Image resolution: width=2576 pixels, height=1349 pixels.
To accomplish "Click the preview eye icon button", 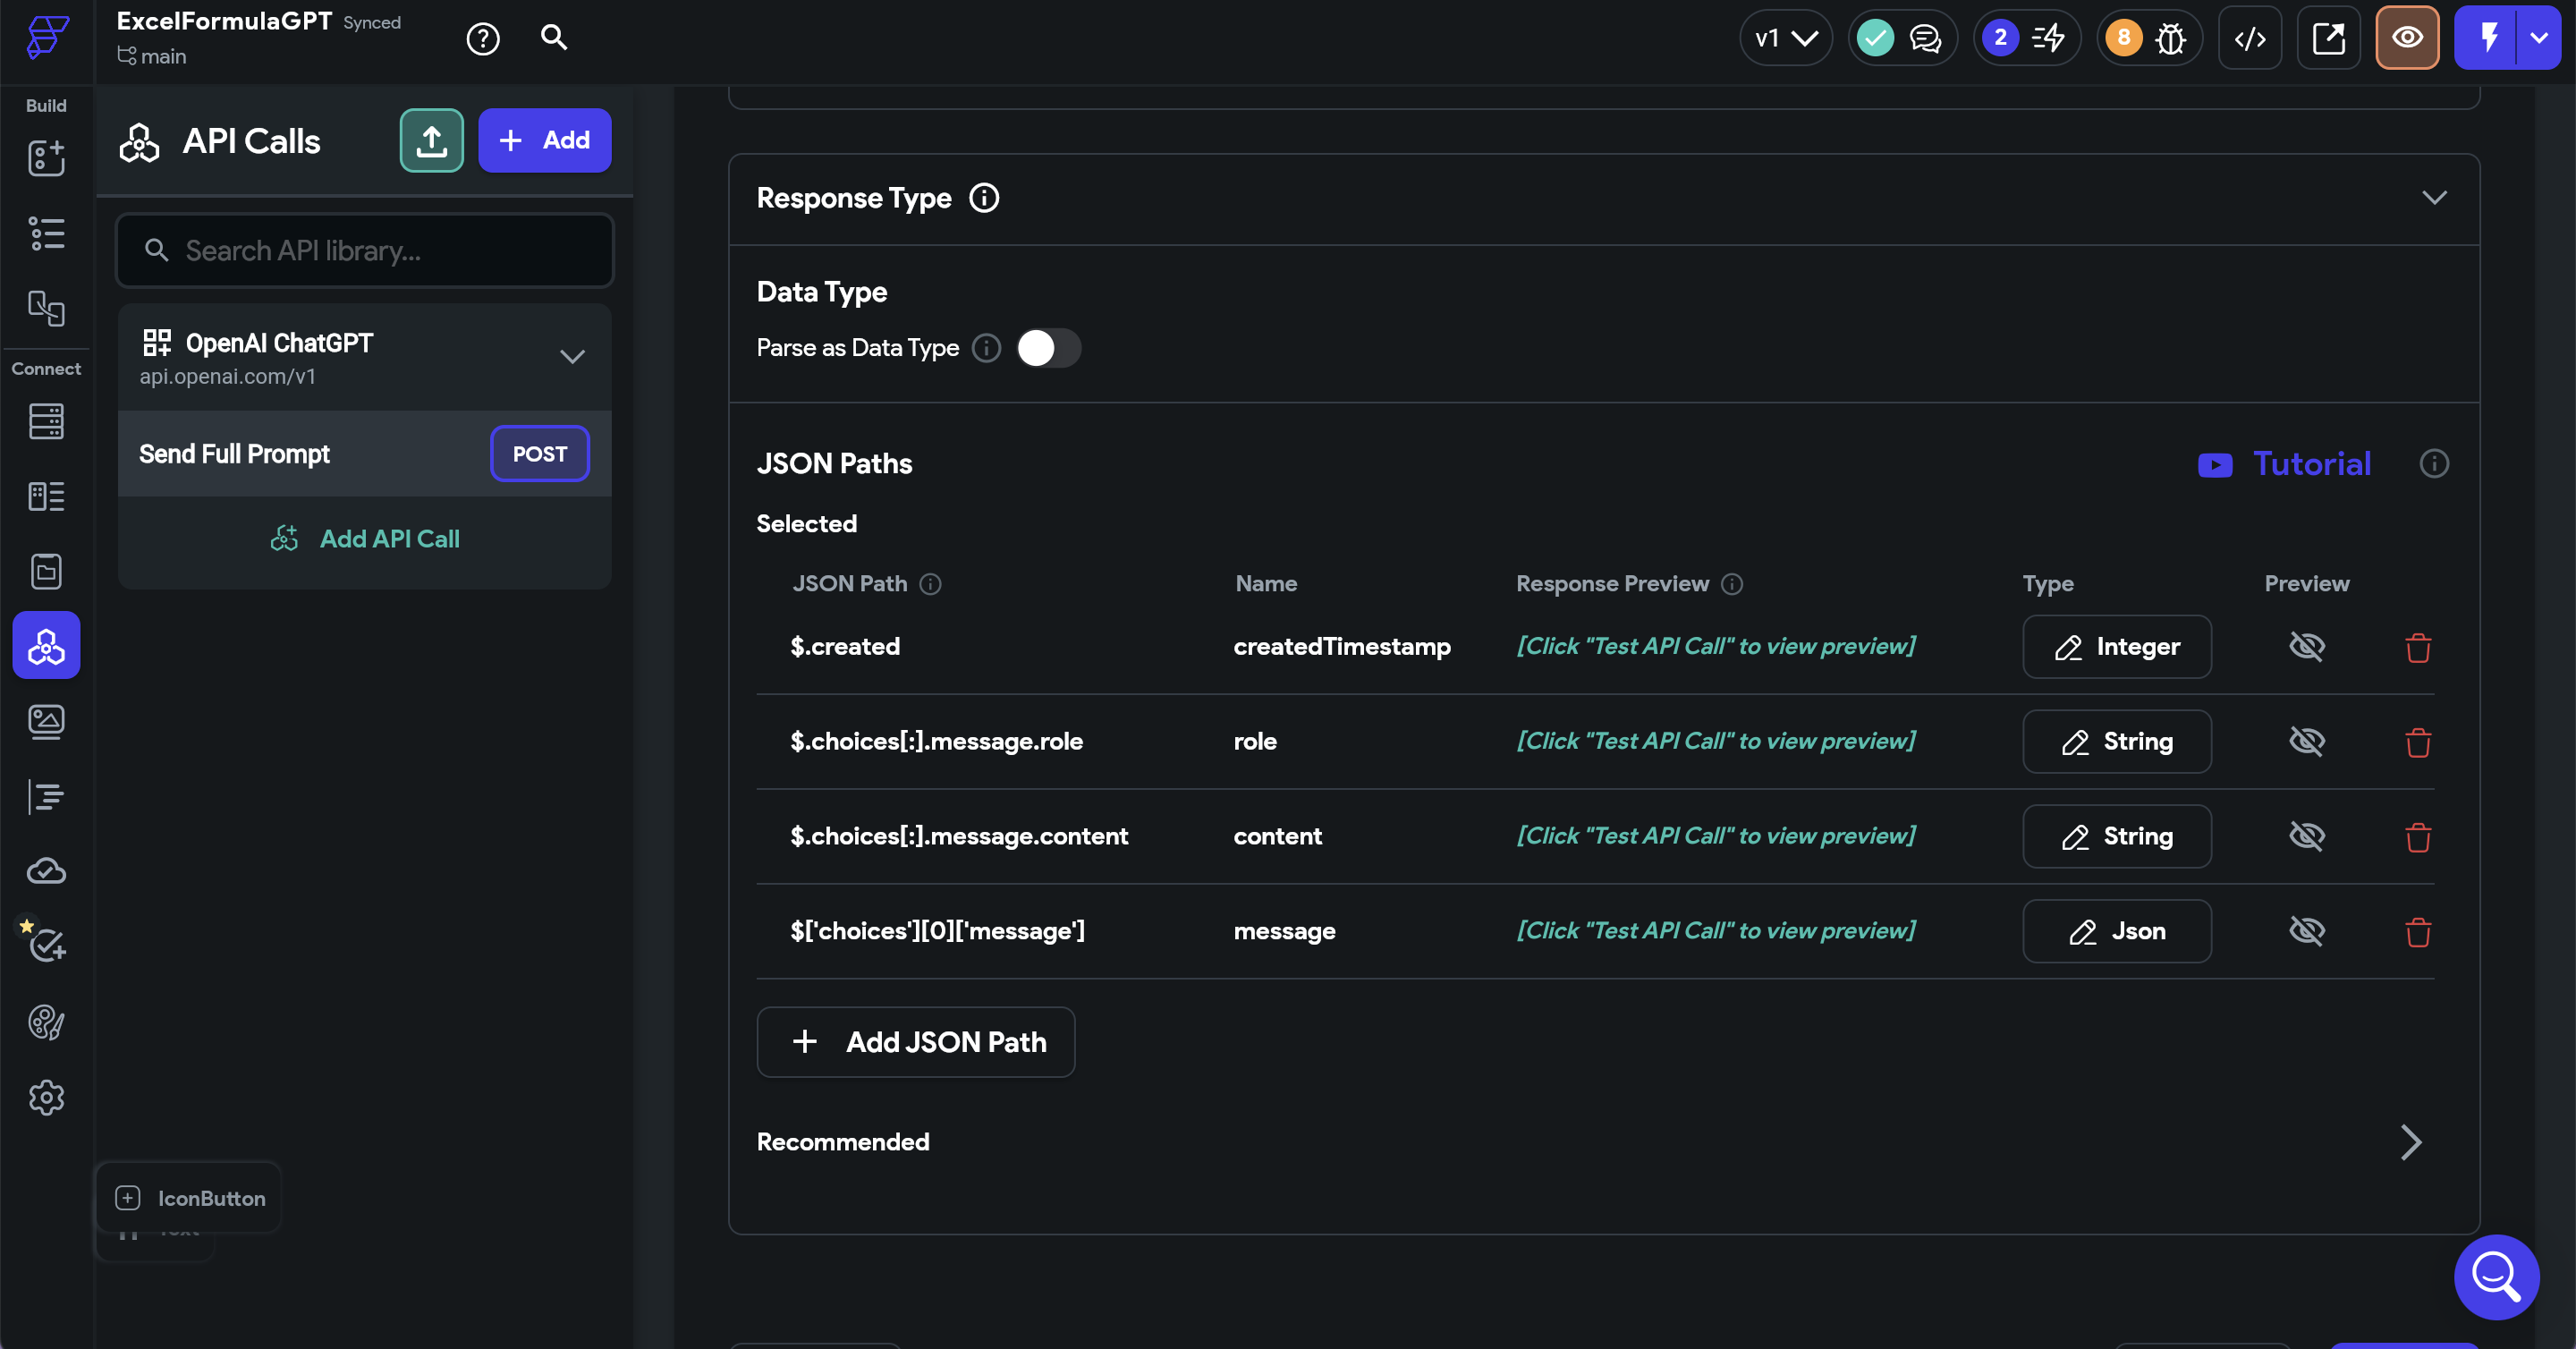I will (x=2407, y=38).
